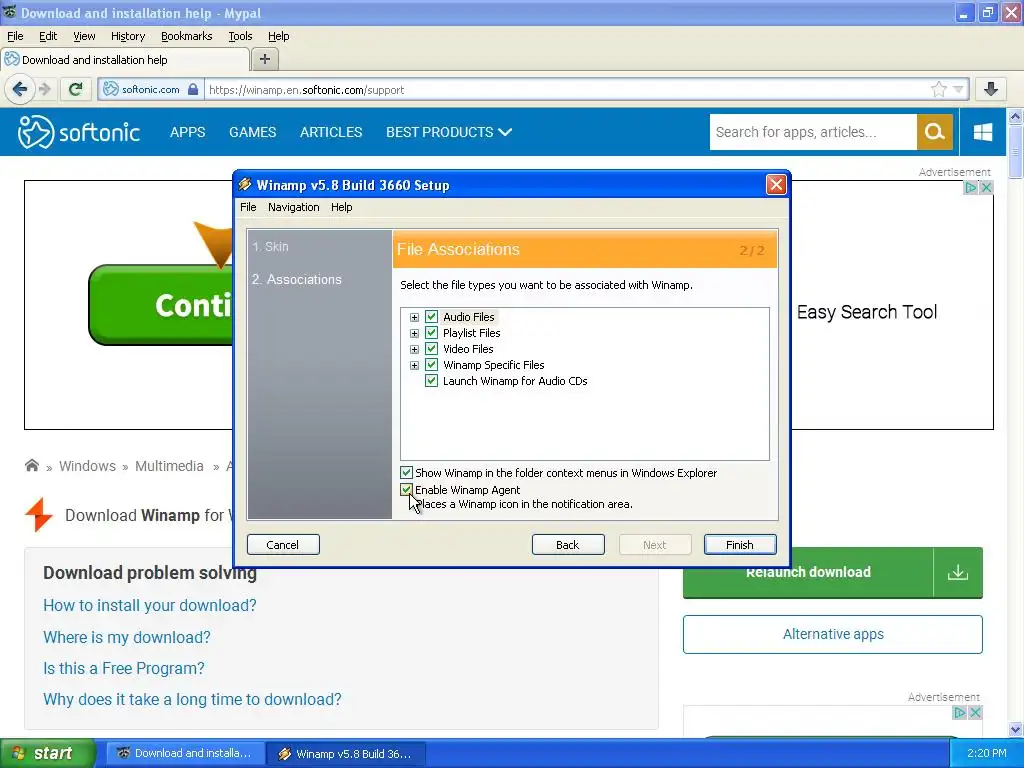
Task: Open Is this a Free Program link
Action: (123, 669)
